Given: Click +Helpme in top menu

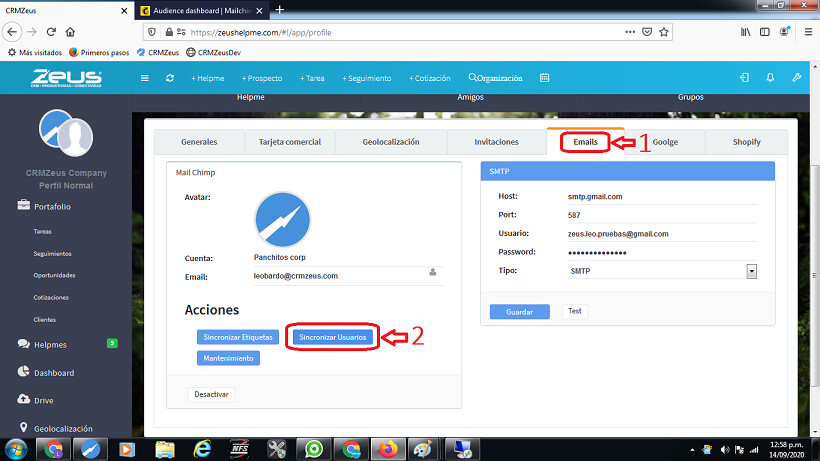Looking at the screenshot, I should 208,78.
